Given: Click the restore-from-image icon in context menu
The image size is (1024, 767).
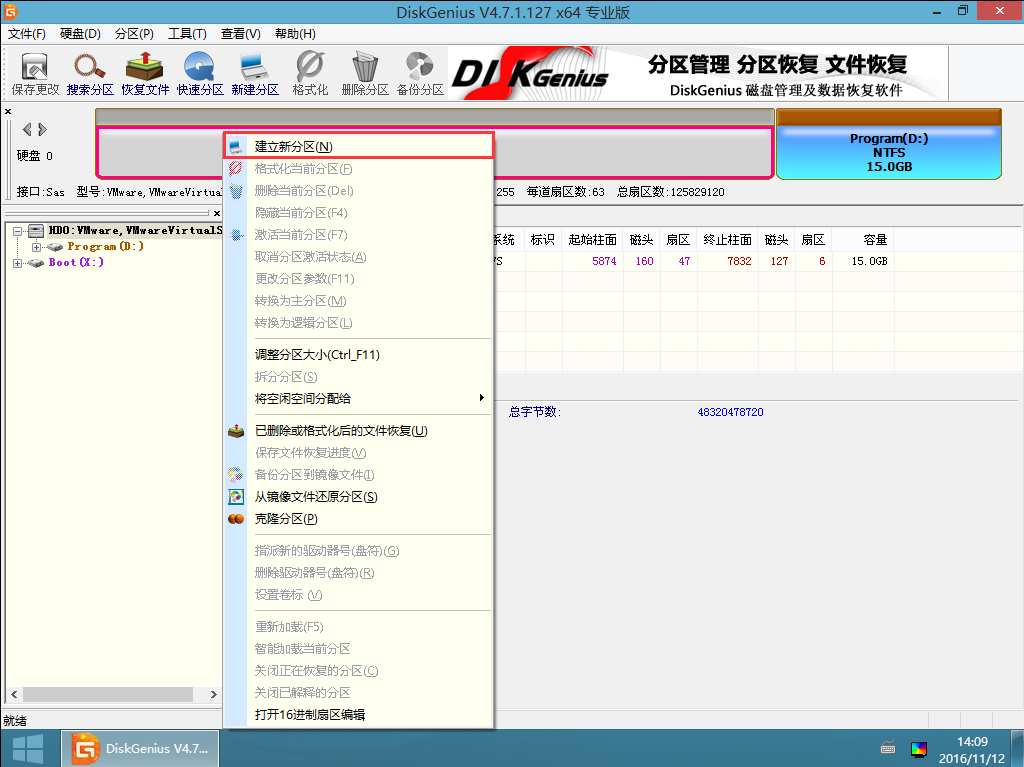Looking at the screenshot, I should [x=236, y=497].
